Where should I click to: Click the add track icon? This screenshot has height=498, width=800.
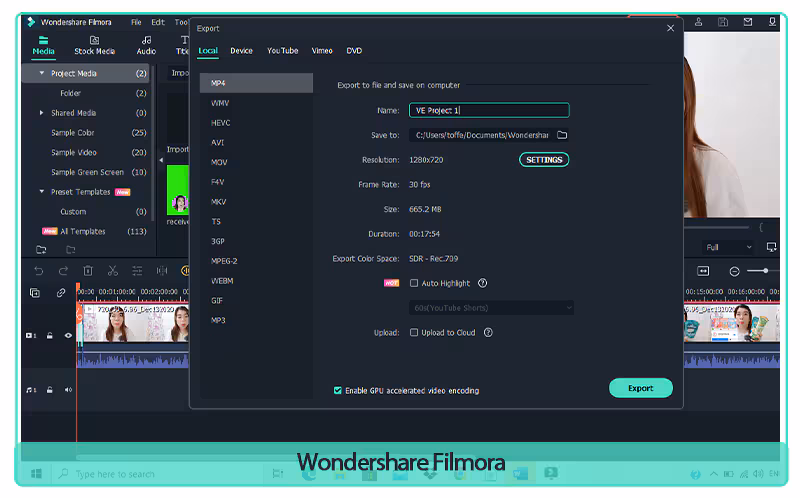coord(35,293)
